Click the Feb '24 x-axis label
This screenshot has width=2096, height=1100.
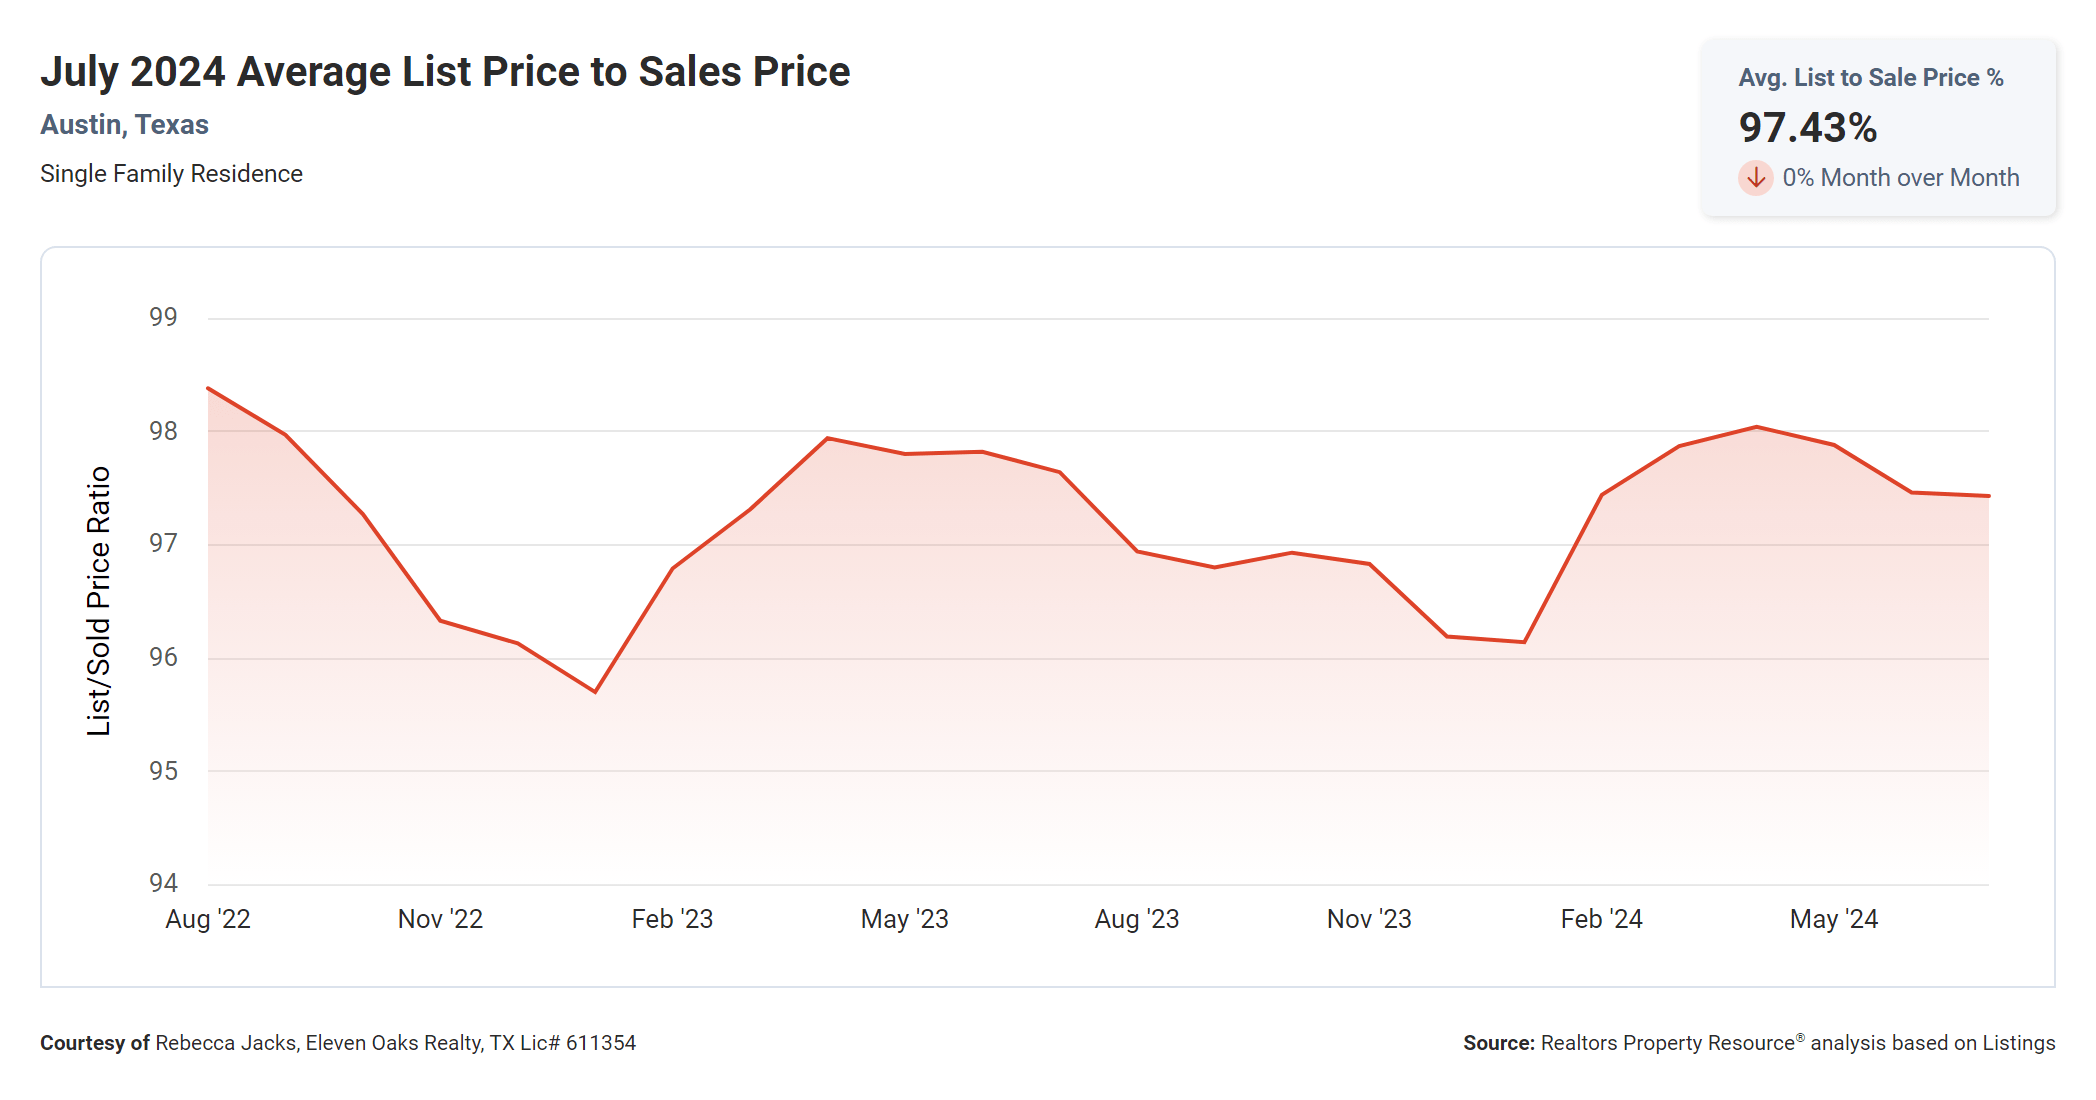(1601, 919)
